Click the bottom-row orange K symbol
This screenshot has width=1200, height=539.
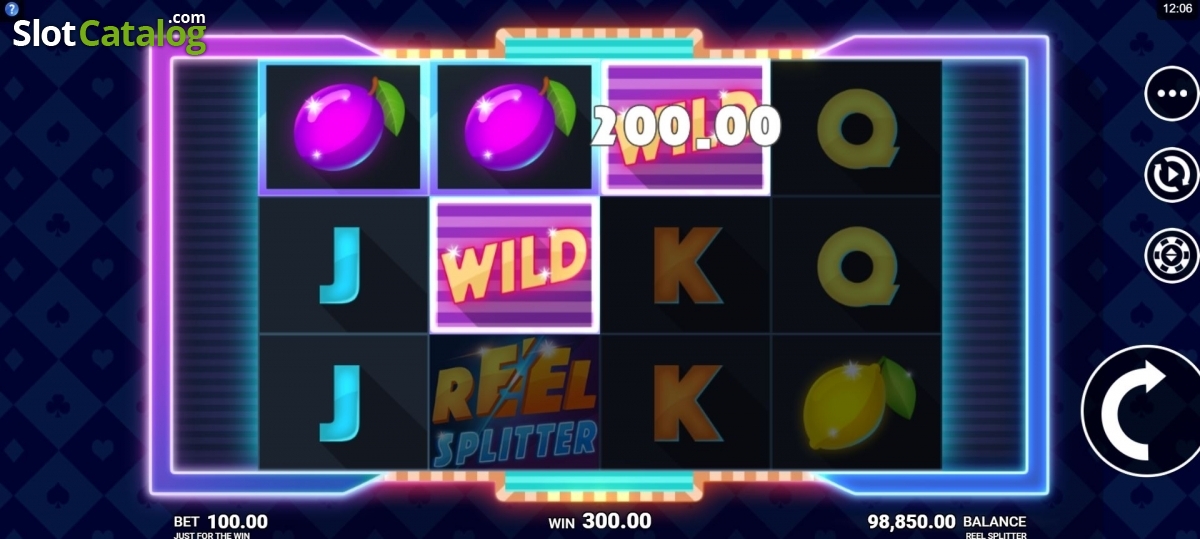coord(687,402)
